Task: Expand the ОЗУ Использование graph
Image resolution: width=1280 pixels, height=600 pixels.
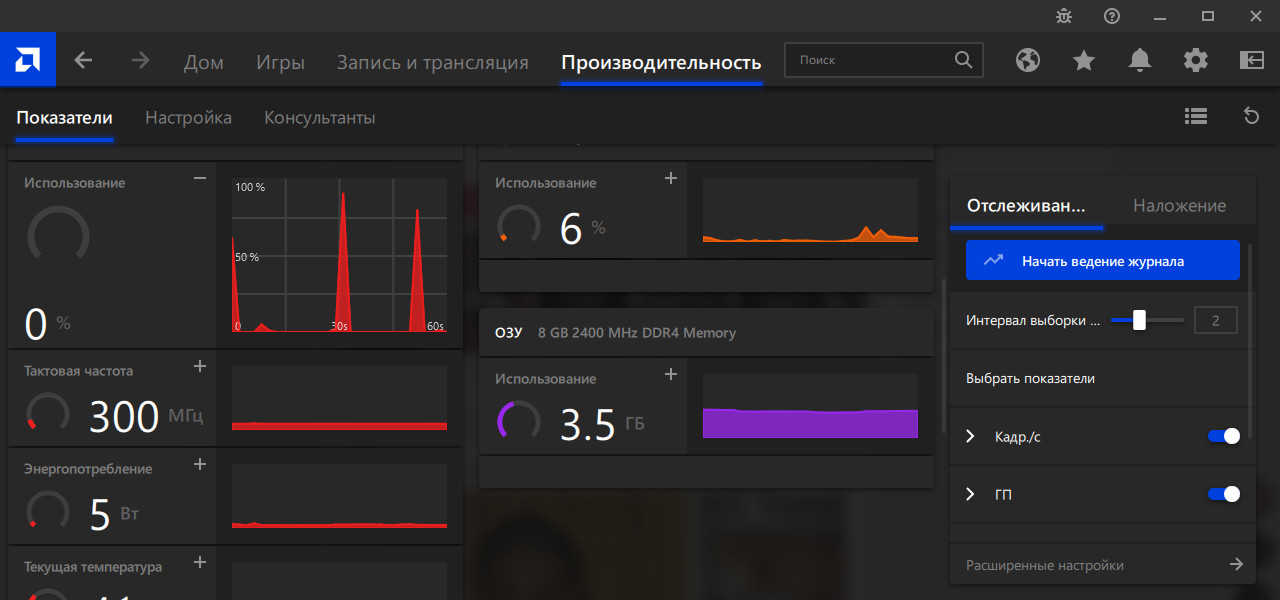Action: point(671,374)
